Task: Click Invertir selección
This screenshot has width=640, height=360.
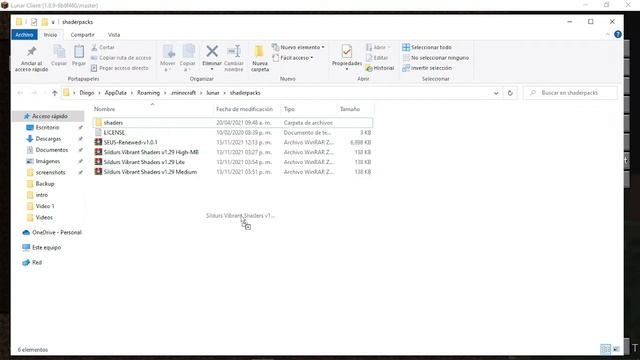Action: [x=427, y=68]
